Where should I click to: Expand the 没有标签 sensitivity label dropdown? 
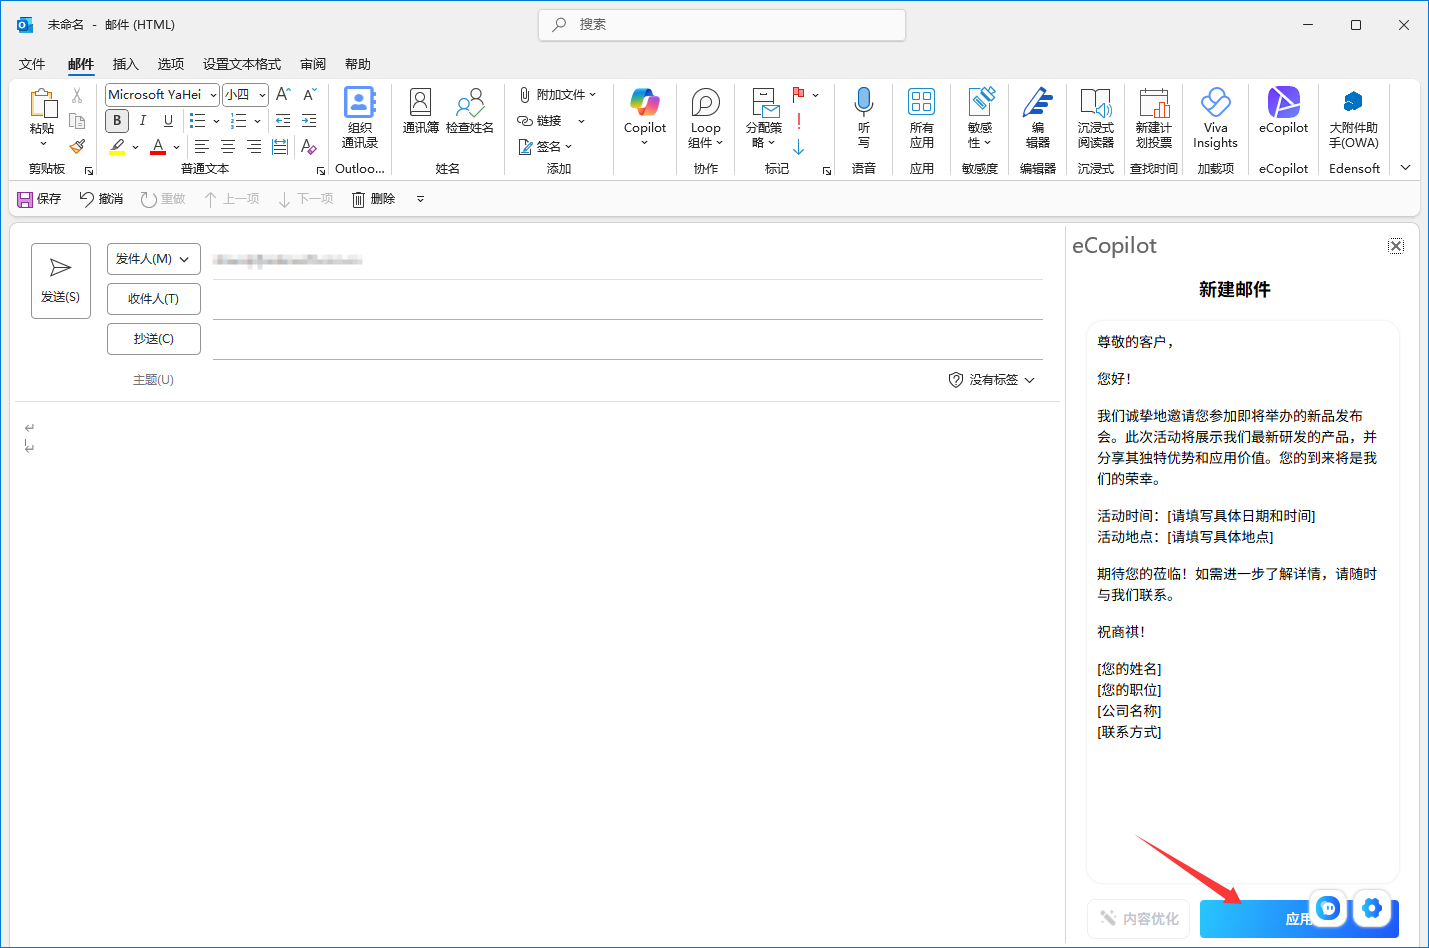(991, 380)
